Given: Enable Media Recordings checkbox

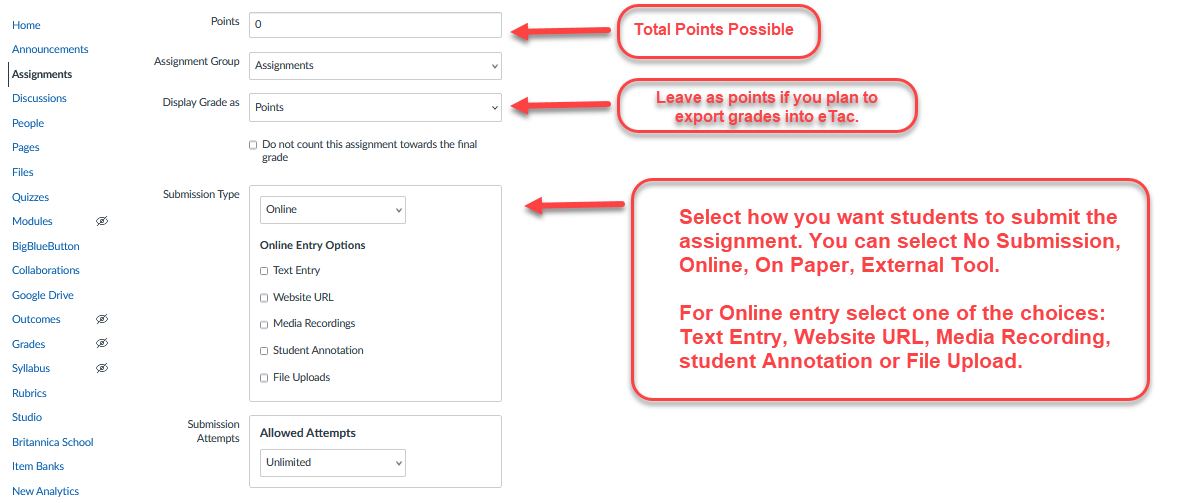Looking at the screenshot, I should [x=264, y=324].
